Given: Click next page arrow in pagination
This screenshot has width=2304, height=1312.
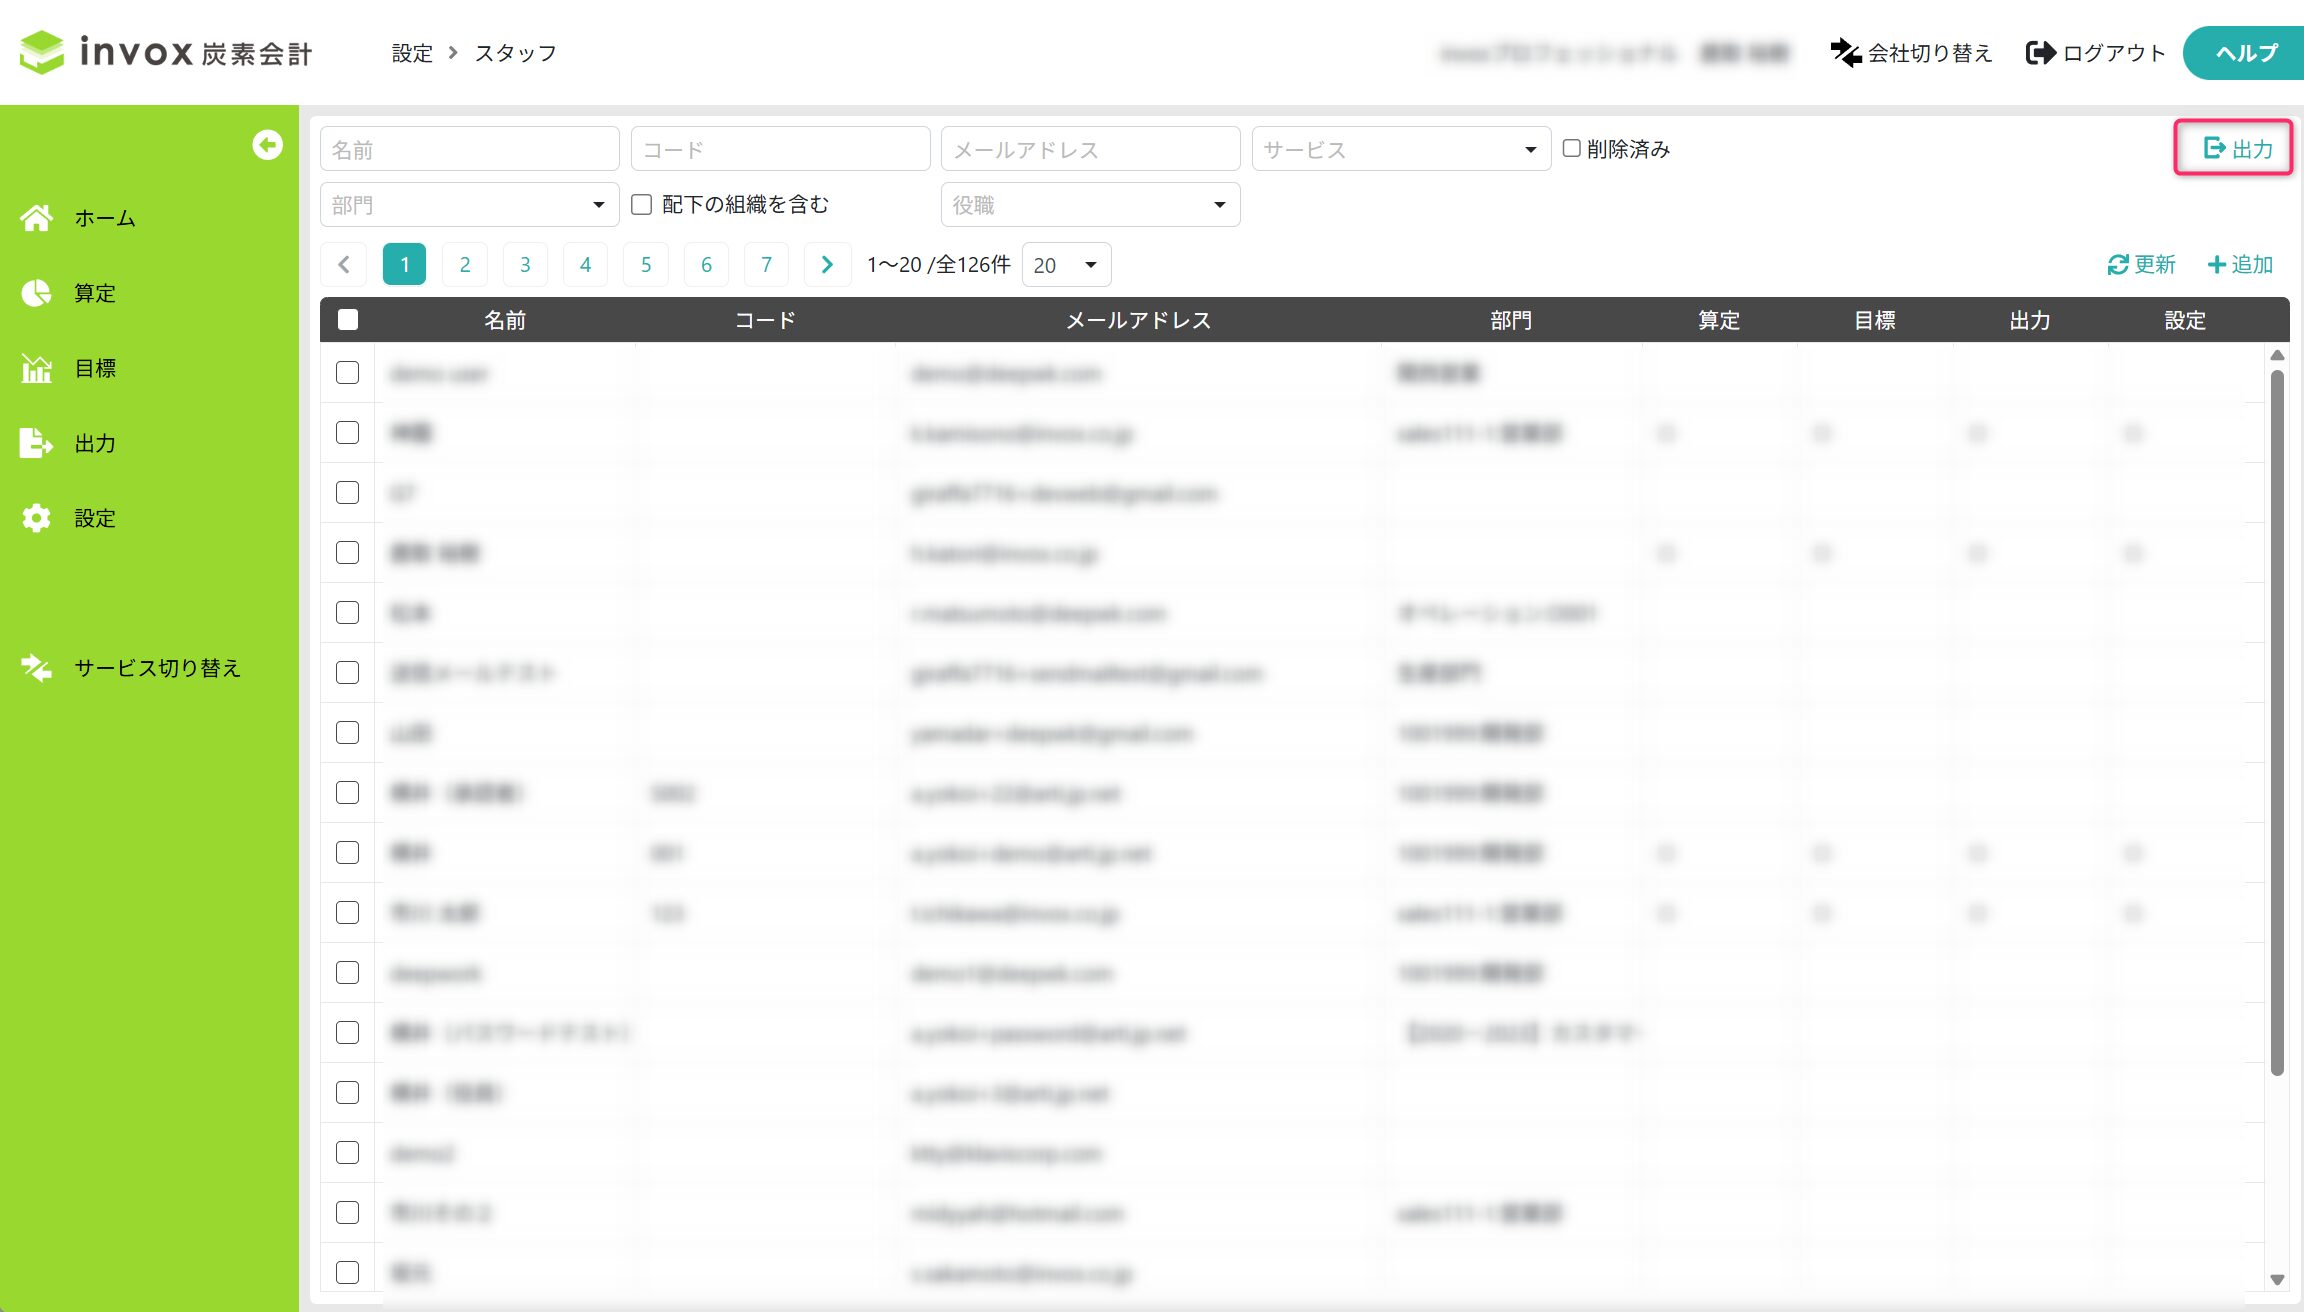Looking at the screenshot, I should click(827, 264).
